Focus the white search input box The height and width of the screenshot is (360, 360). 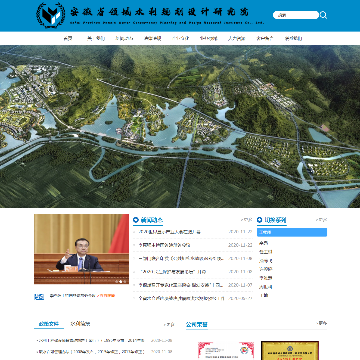pos(296,15)
